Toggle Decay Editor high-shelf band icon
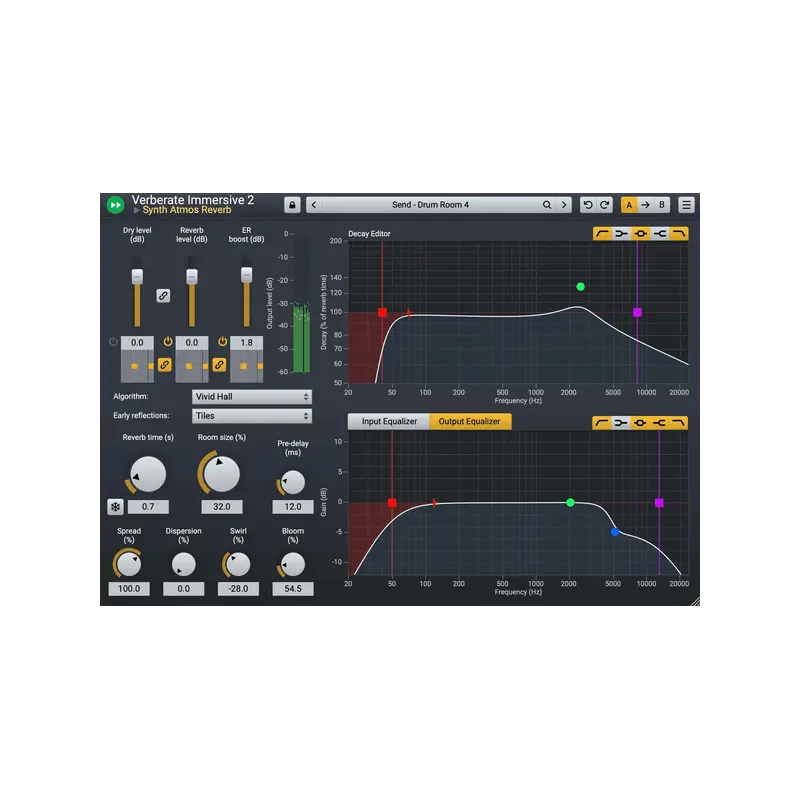The width and height of the screenshot is (800, 800). coord(660,234)
